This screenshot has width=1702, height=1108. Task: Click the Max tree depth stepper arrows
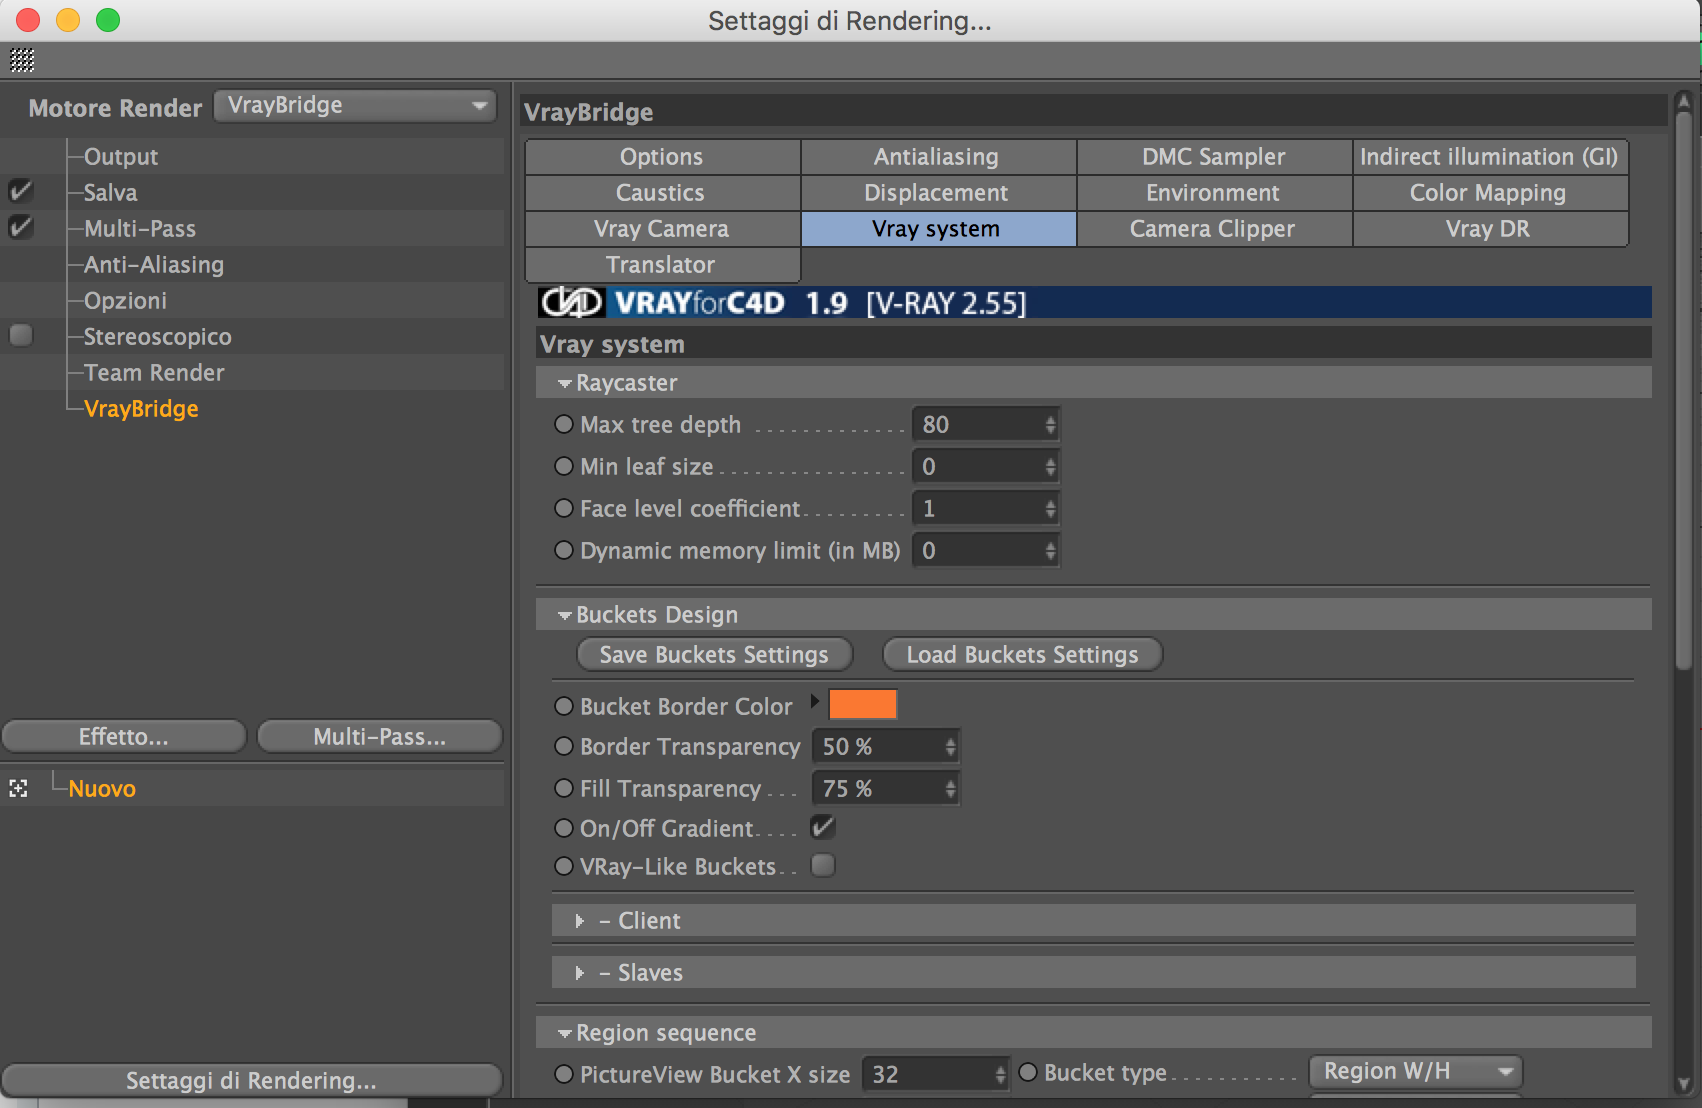(1050, 424)
